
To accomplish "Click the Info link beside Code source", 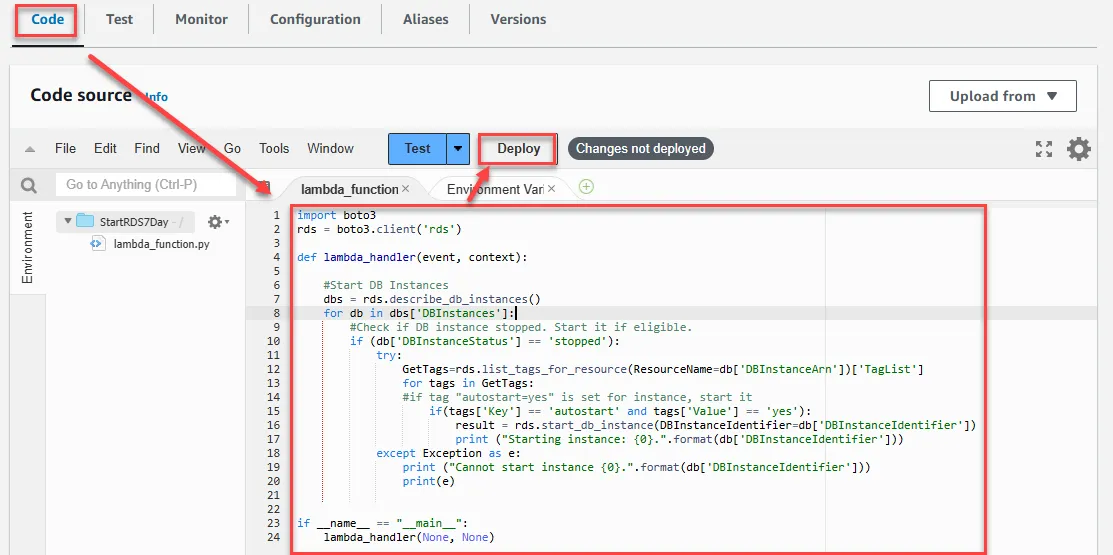I will coord(157,97).
